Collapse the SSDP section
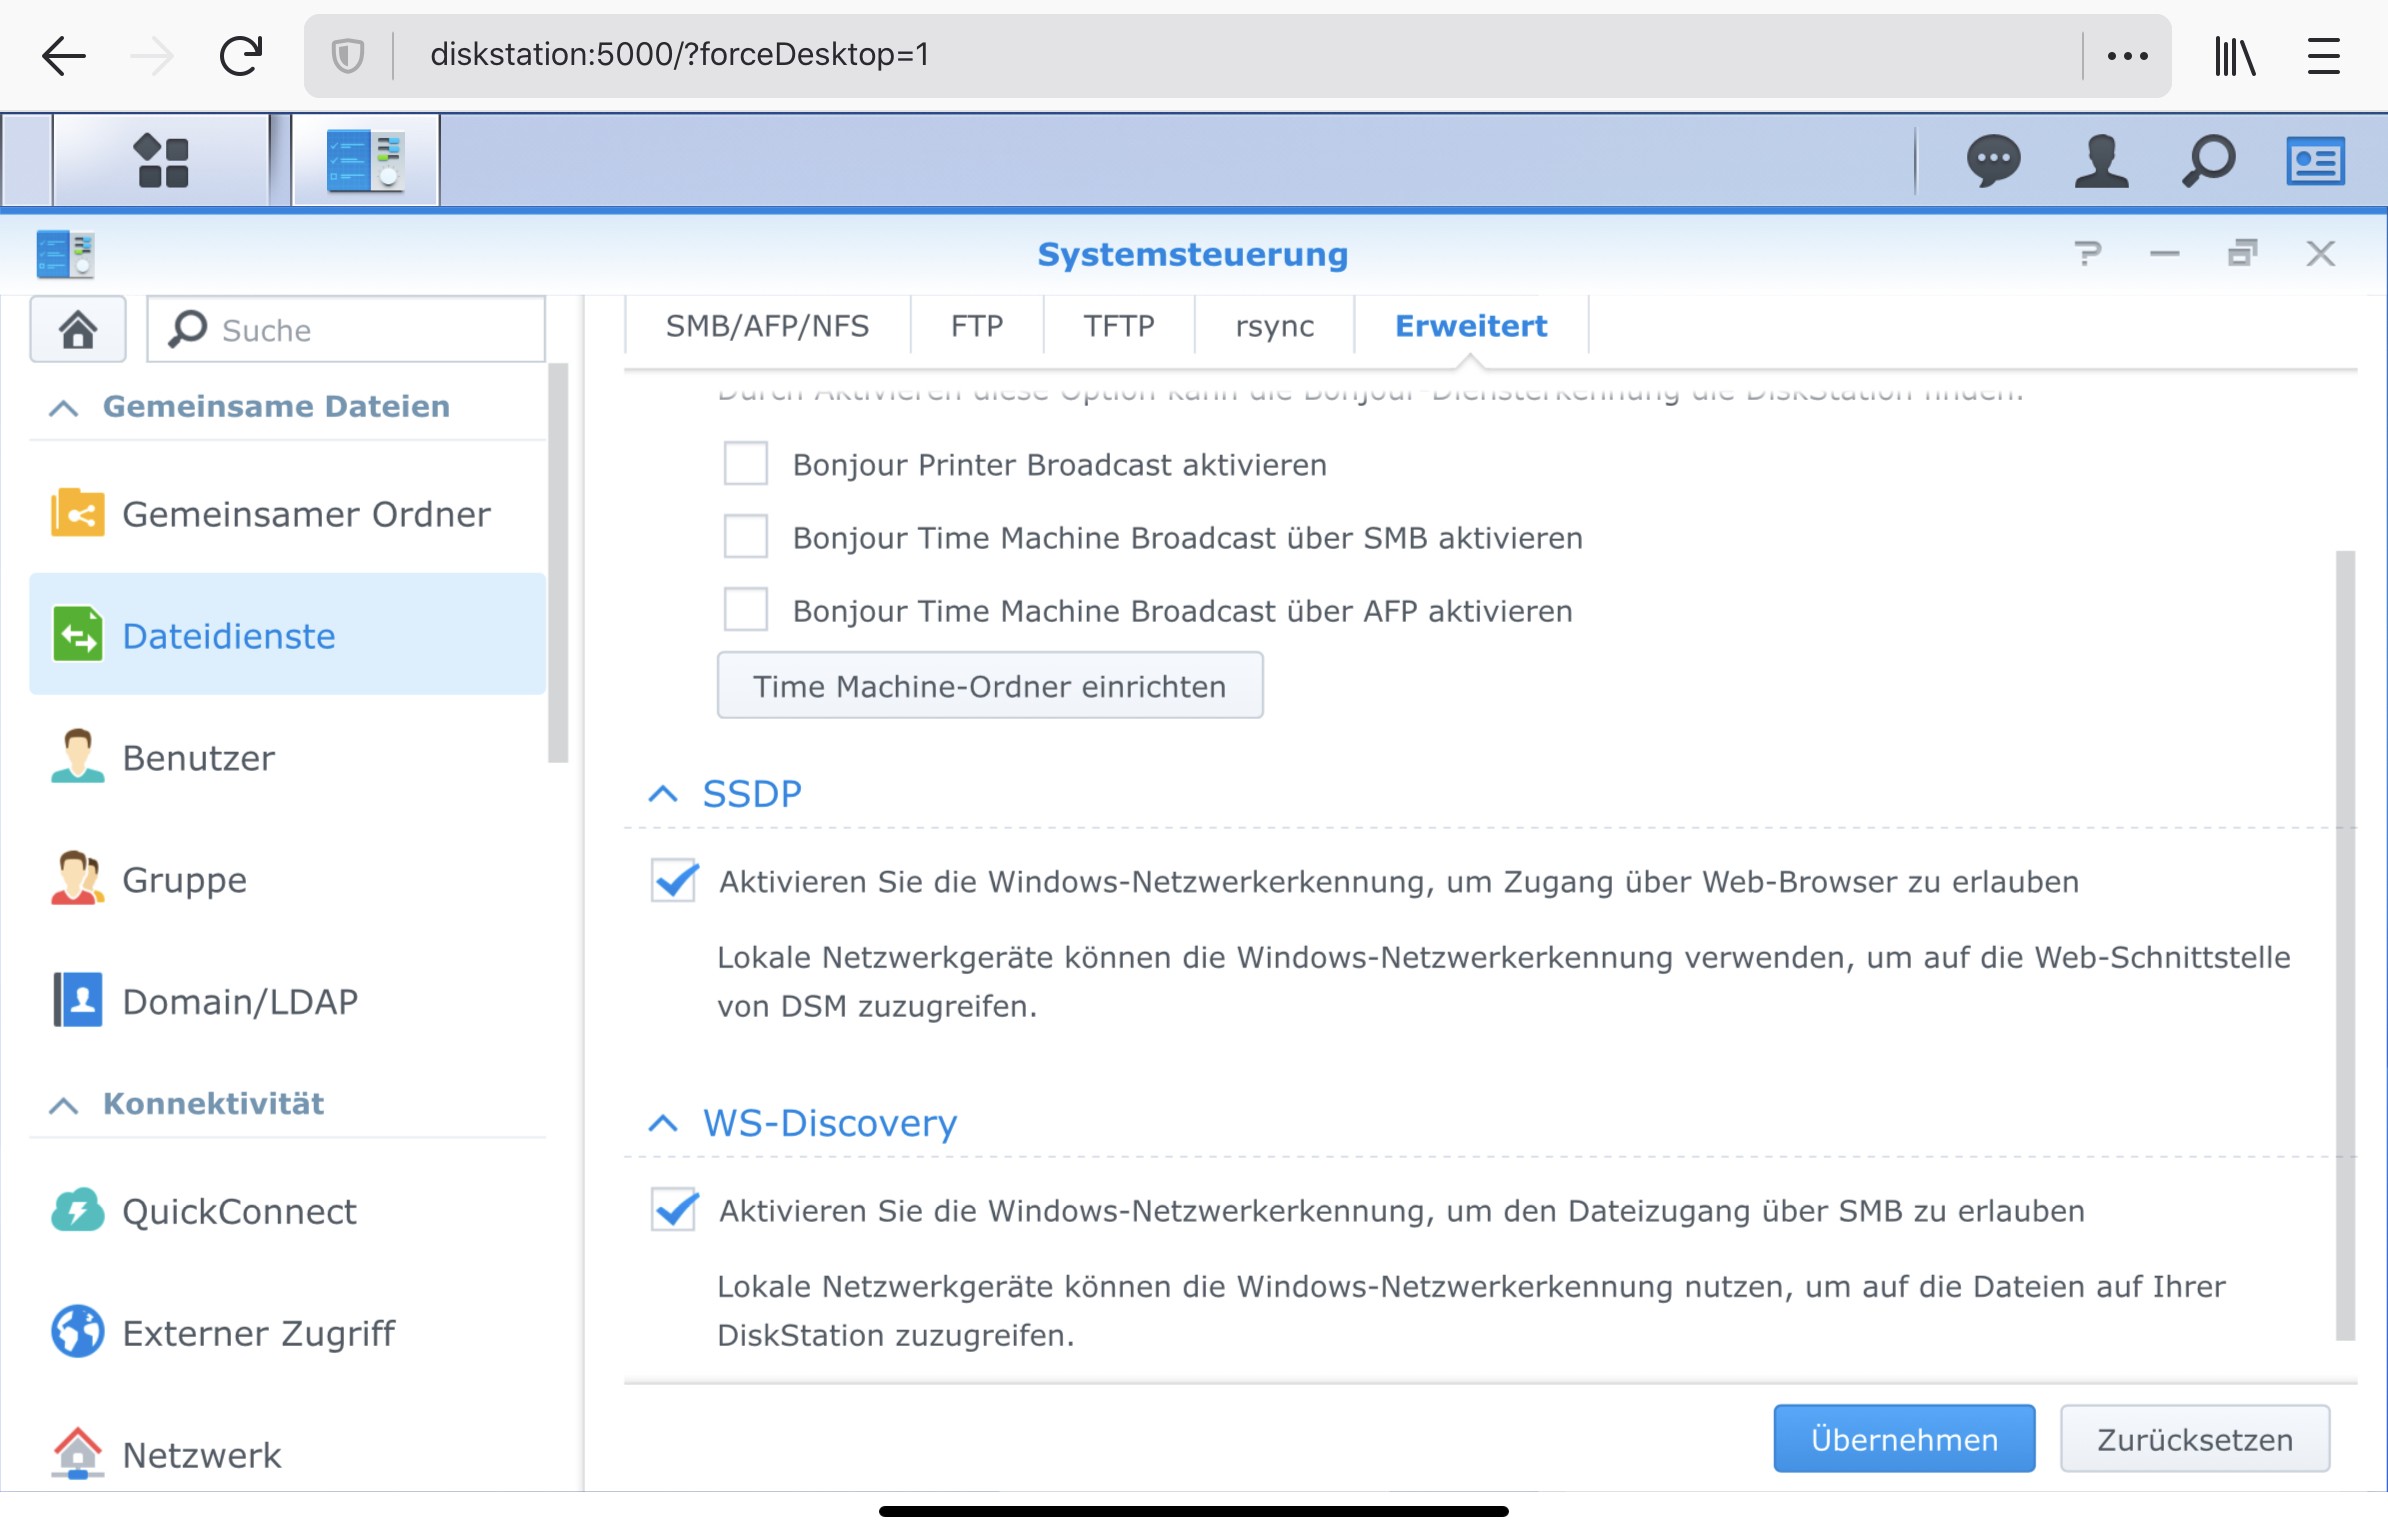This screenshot has width=2388, height=1532. pos(663,794)
